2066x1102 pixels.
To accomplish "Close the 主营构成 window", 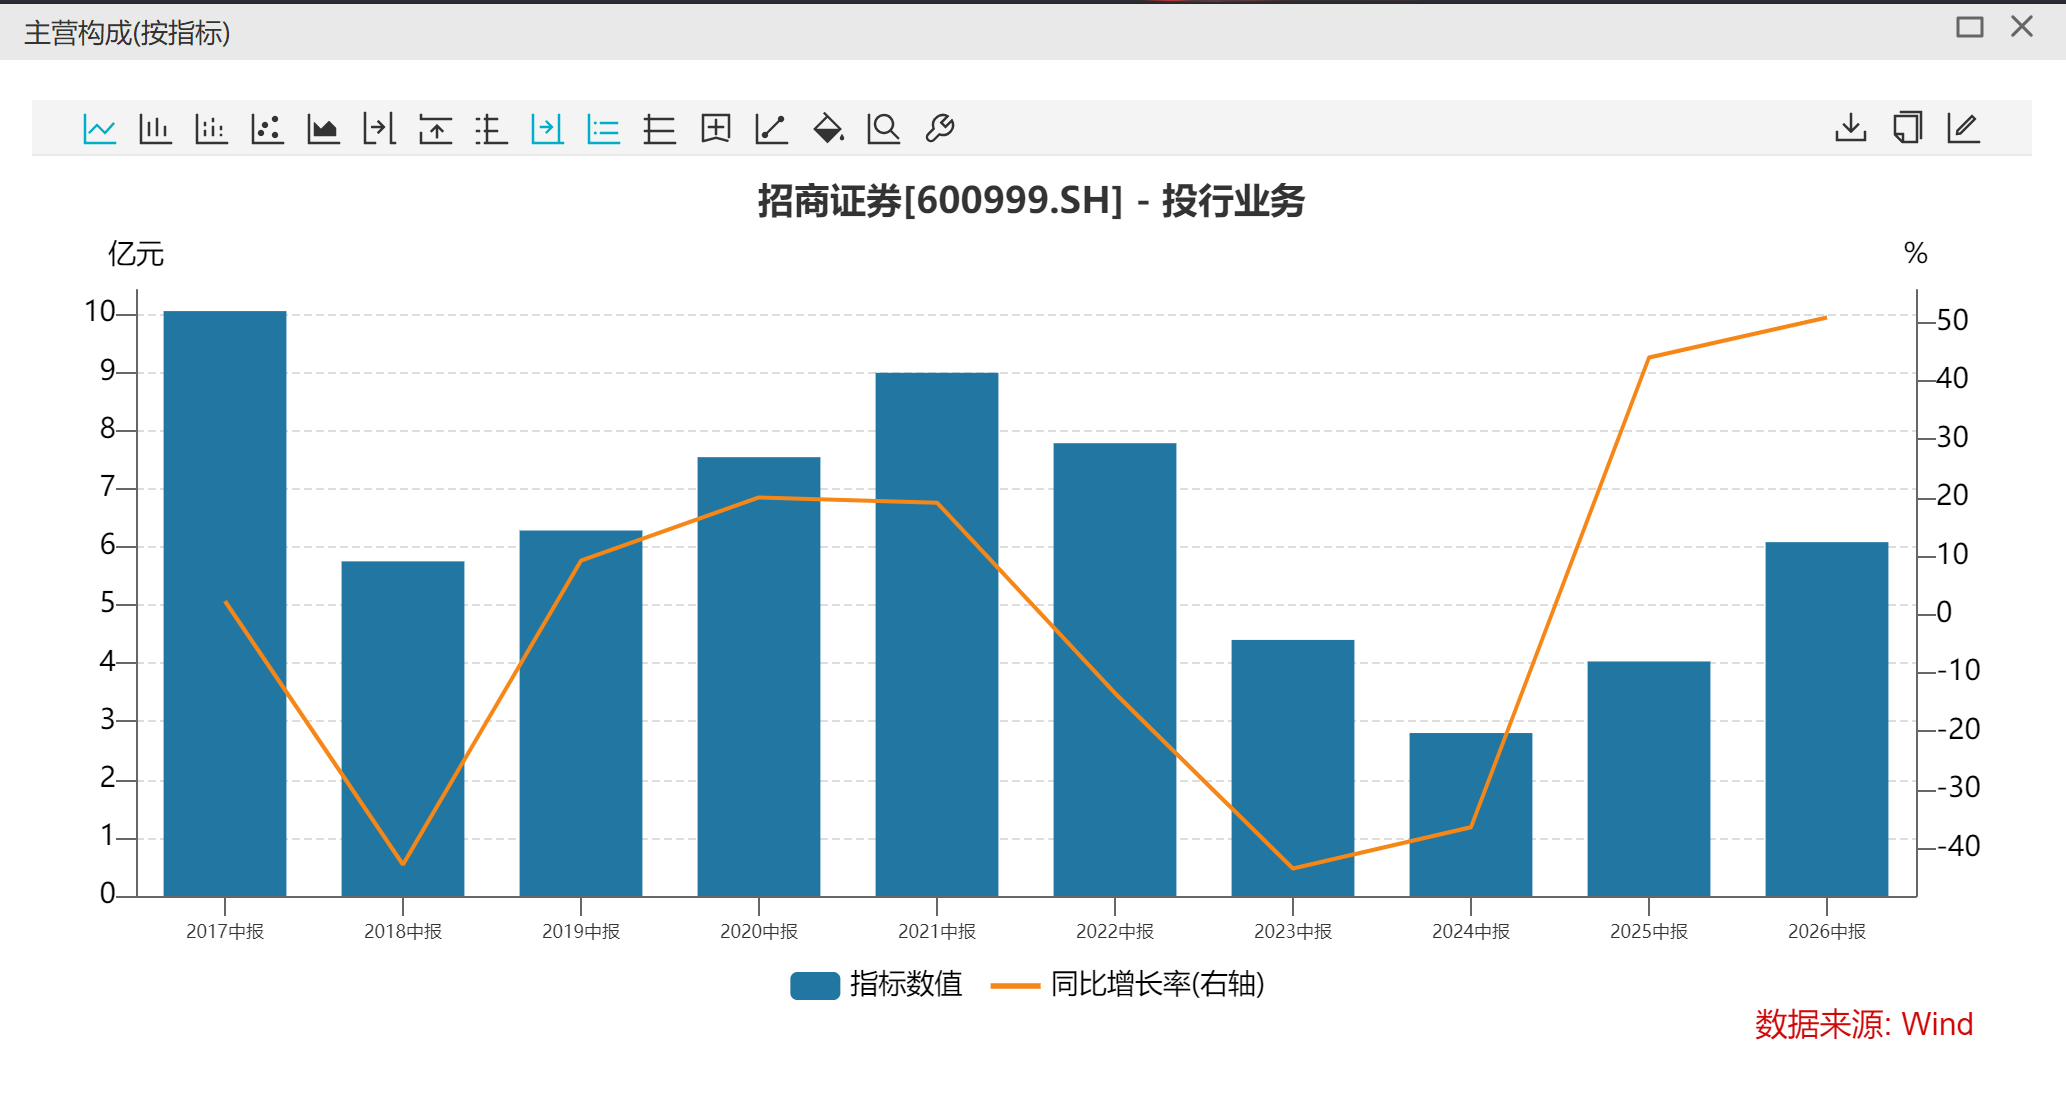I will pyautogui.click(x=2022, y=27).
